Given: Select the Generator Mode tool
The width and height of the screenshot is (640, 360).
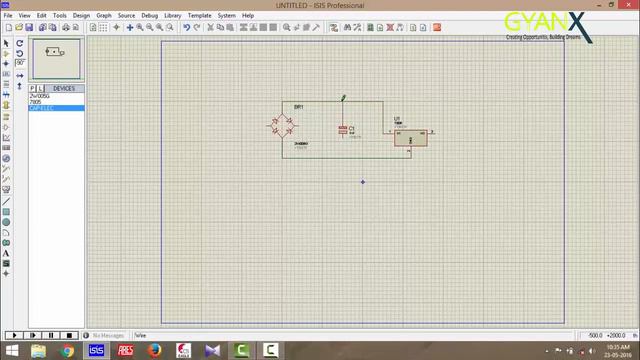Looking at the screenshot, I should 6,158.
